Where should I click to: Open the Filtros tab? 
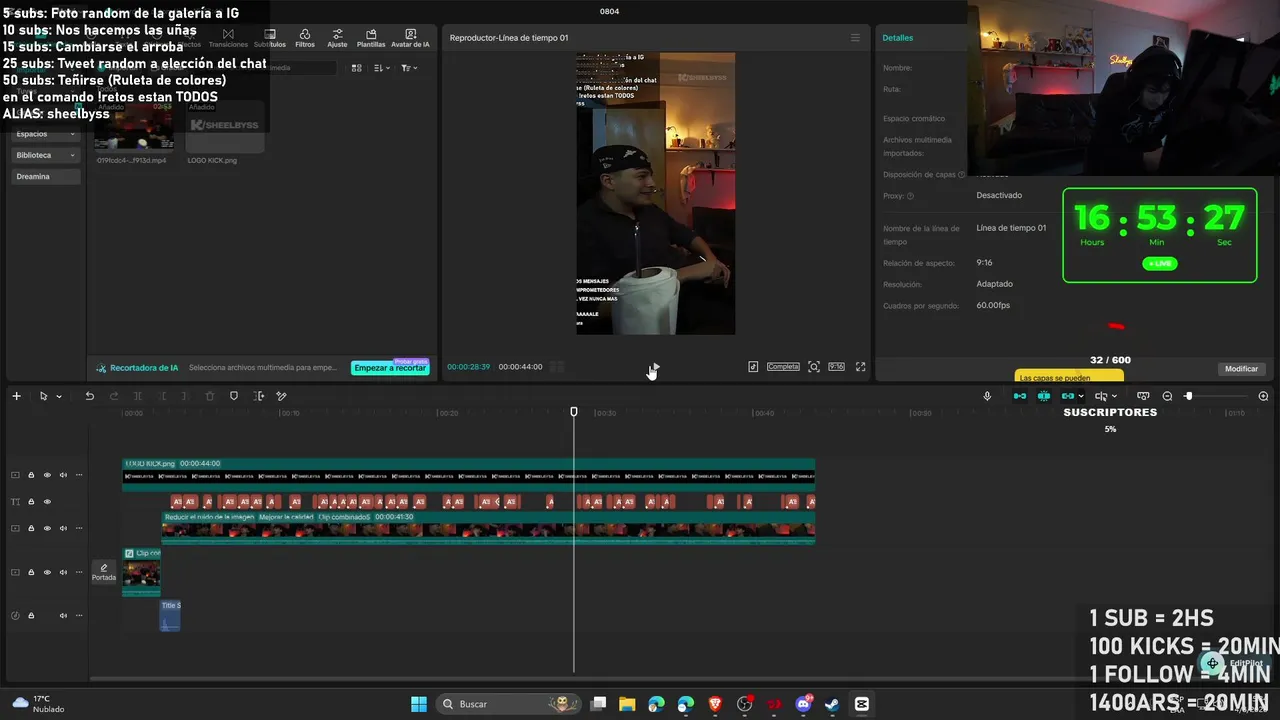[x=305, y=38]
